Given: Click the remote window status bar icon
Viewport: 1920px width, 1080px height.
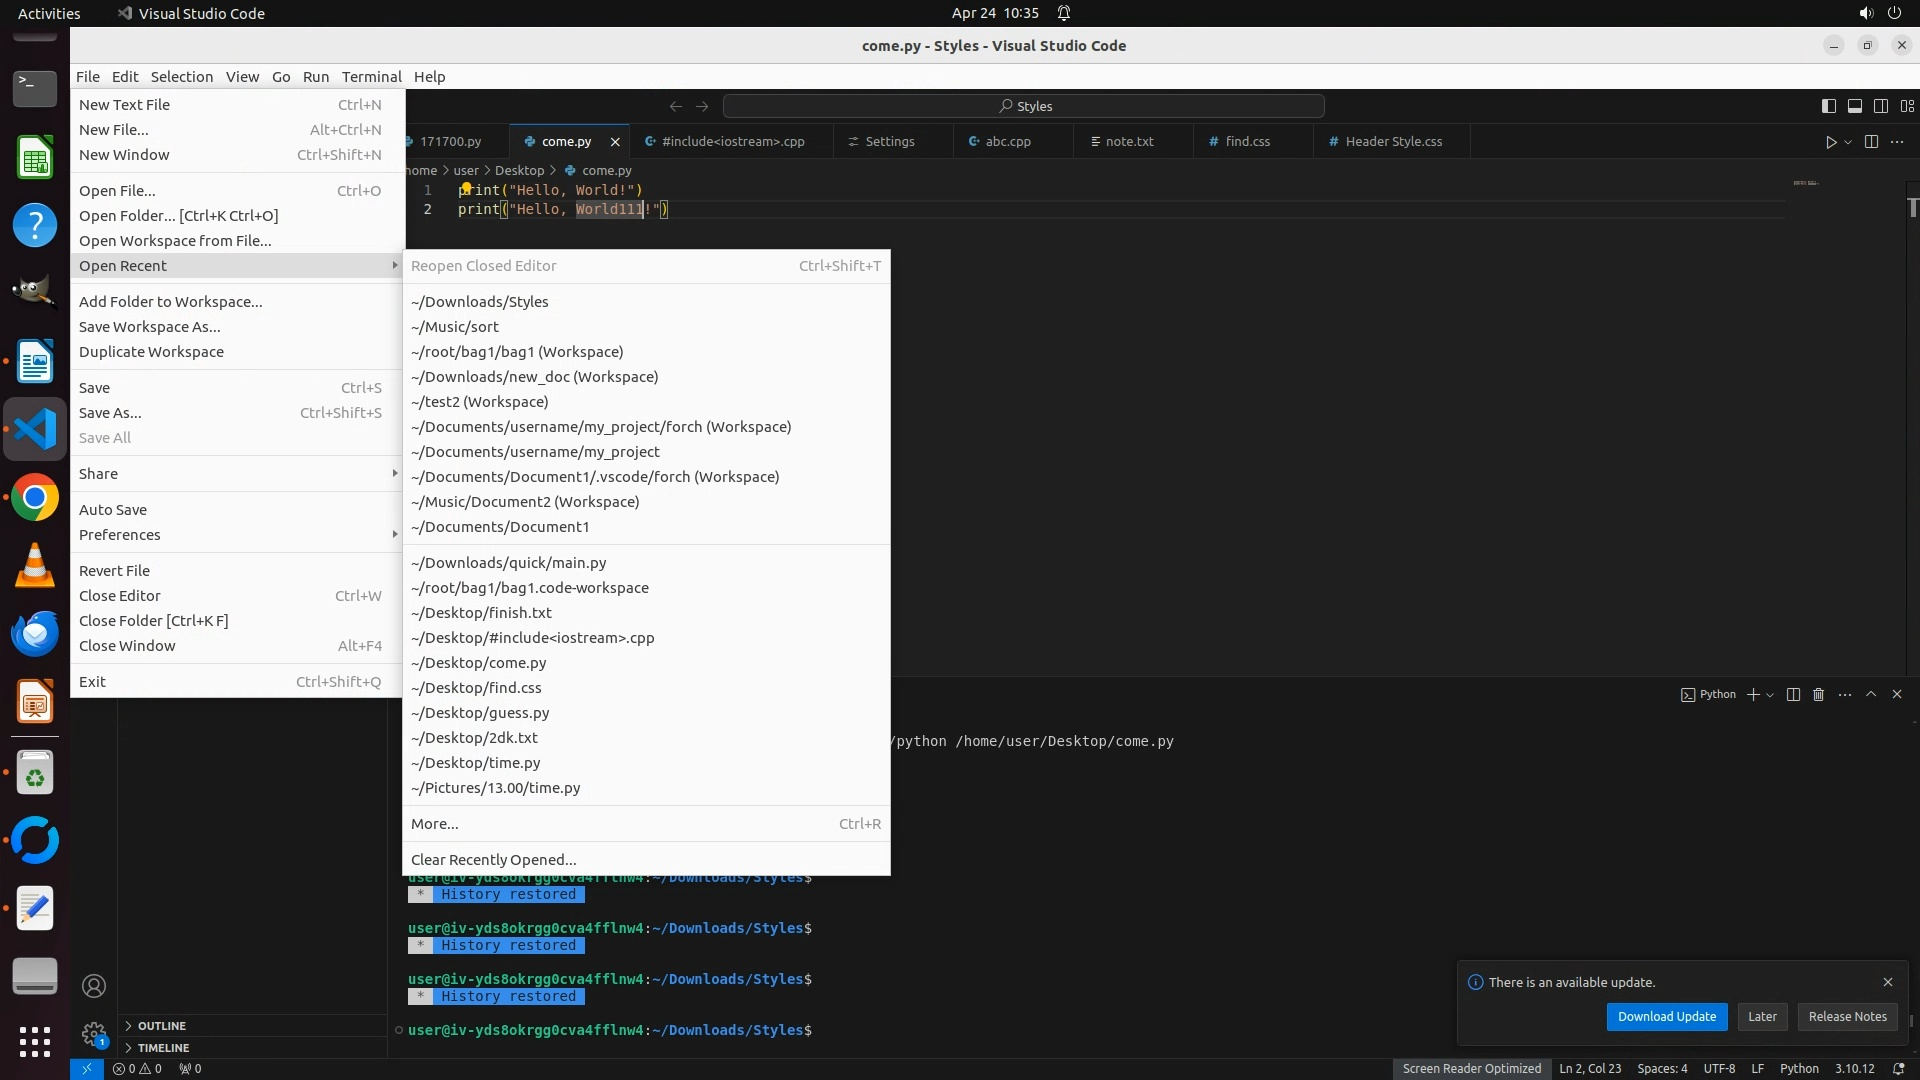Looking at the screenshot, I should (x=86, y=1068).
